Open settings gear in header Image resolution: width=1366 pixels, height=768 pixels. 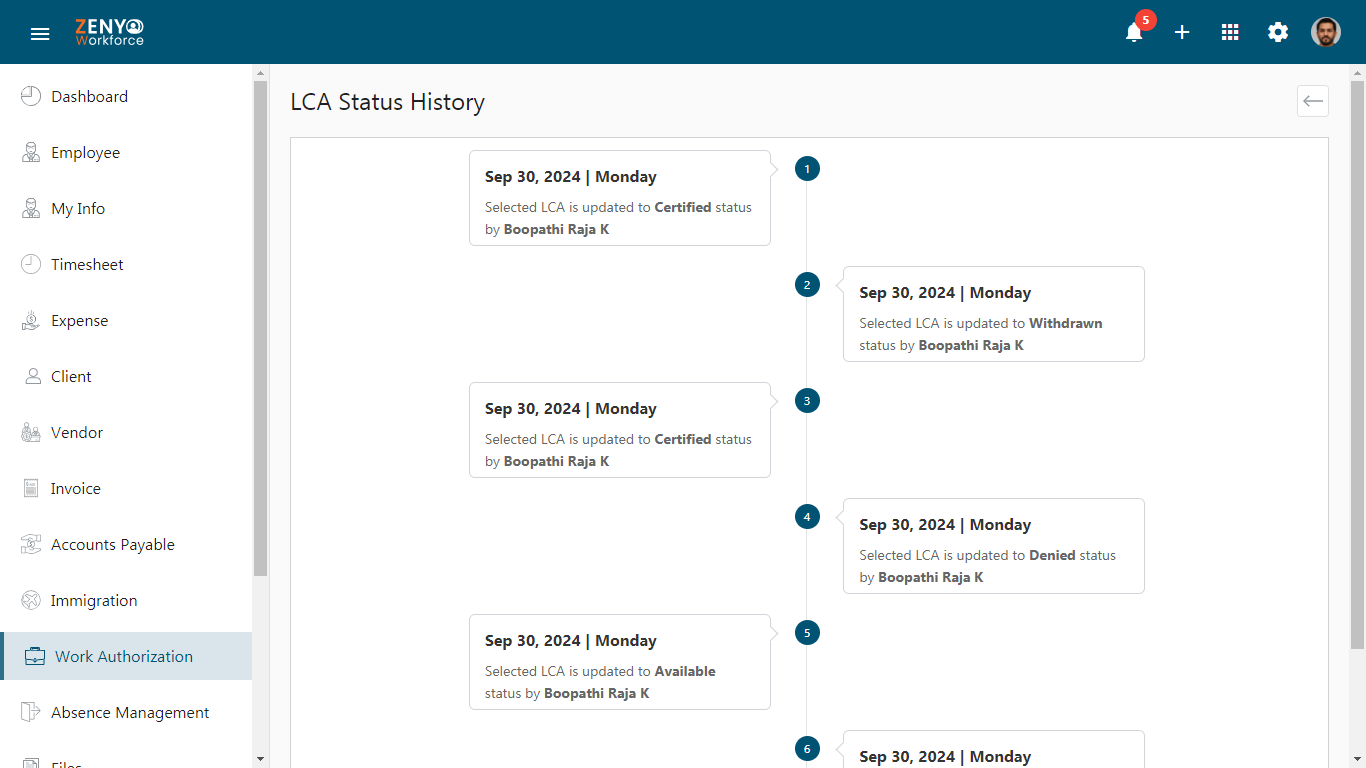1278,32
